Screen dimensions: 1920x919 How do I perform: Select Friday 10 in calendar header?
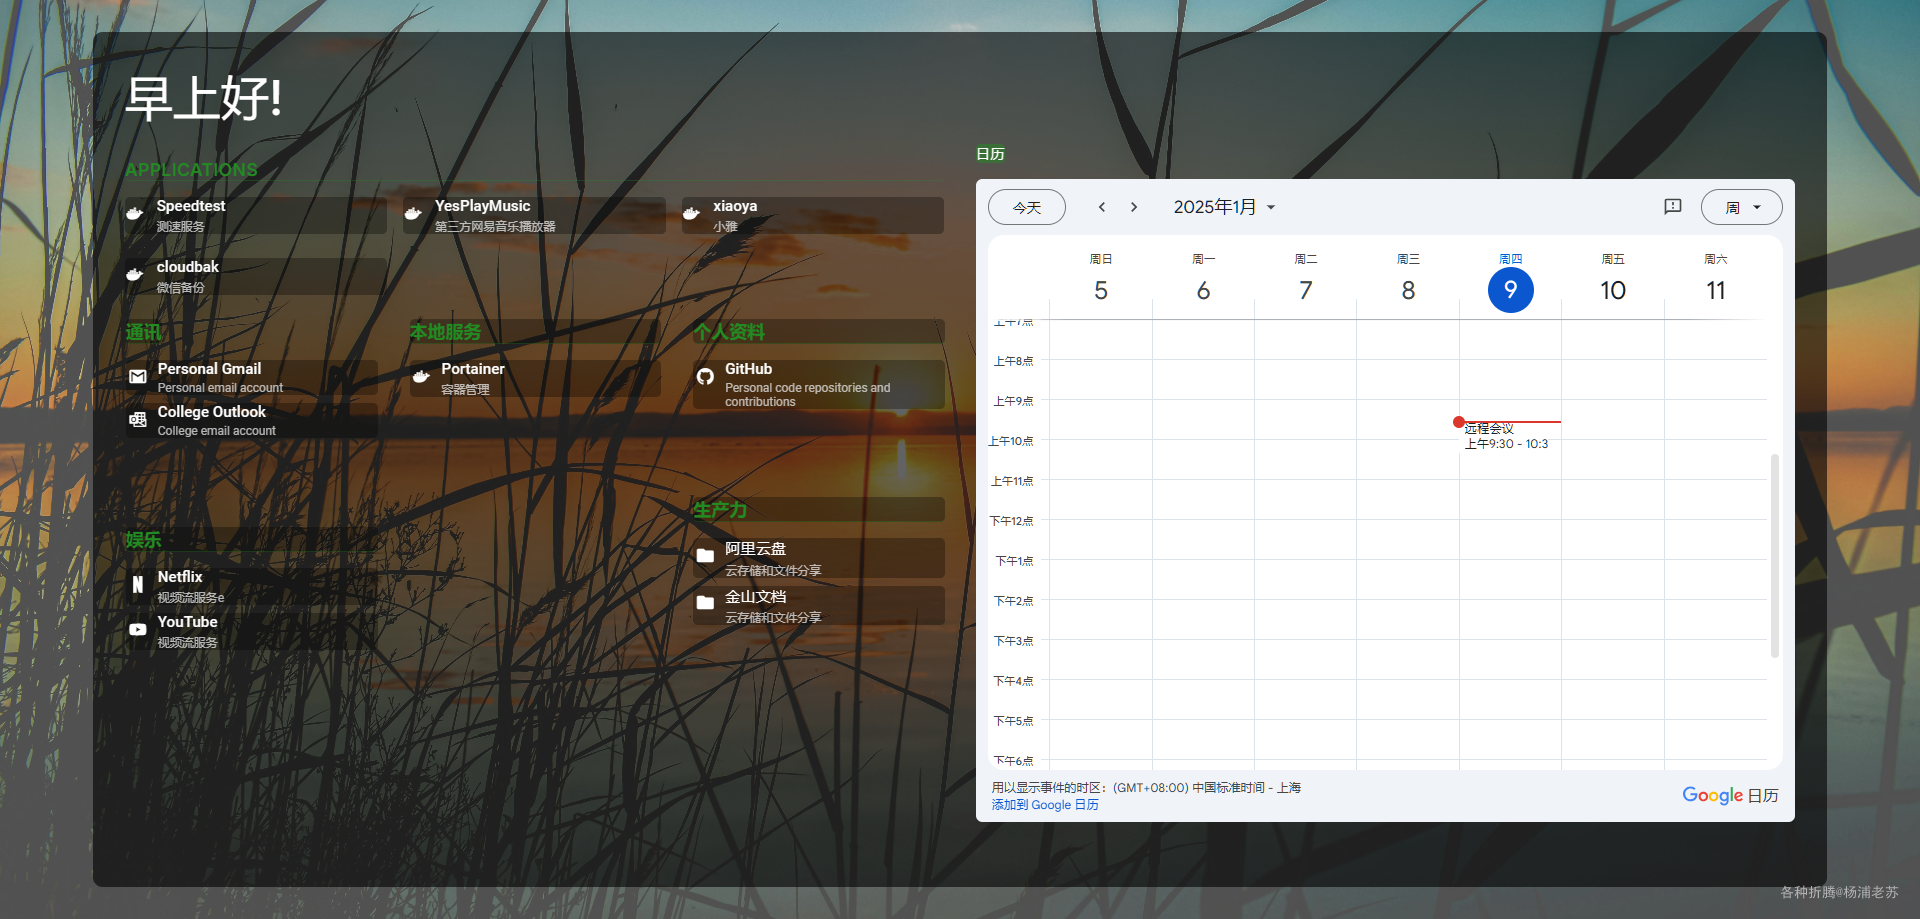click(1613, 290)
